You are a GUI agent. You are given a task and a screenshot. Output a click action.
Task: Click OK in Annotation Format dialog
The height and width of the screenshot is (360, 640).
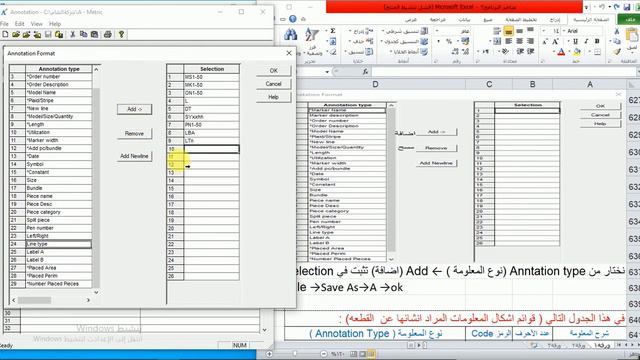(x=273, y=71)
